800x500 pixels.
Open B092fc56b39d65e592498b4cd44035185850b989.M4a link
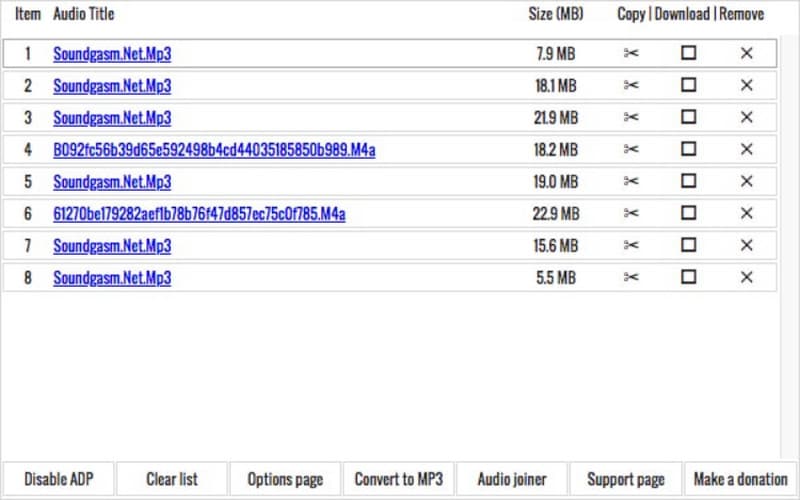(x=214, y=150)
